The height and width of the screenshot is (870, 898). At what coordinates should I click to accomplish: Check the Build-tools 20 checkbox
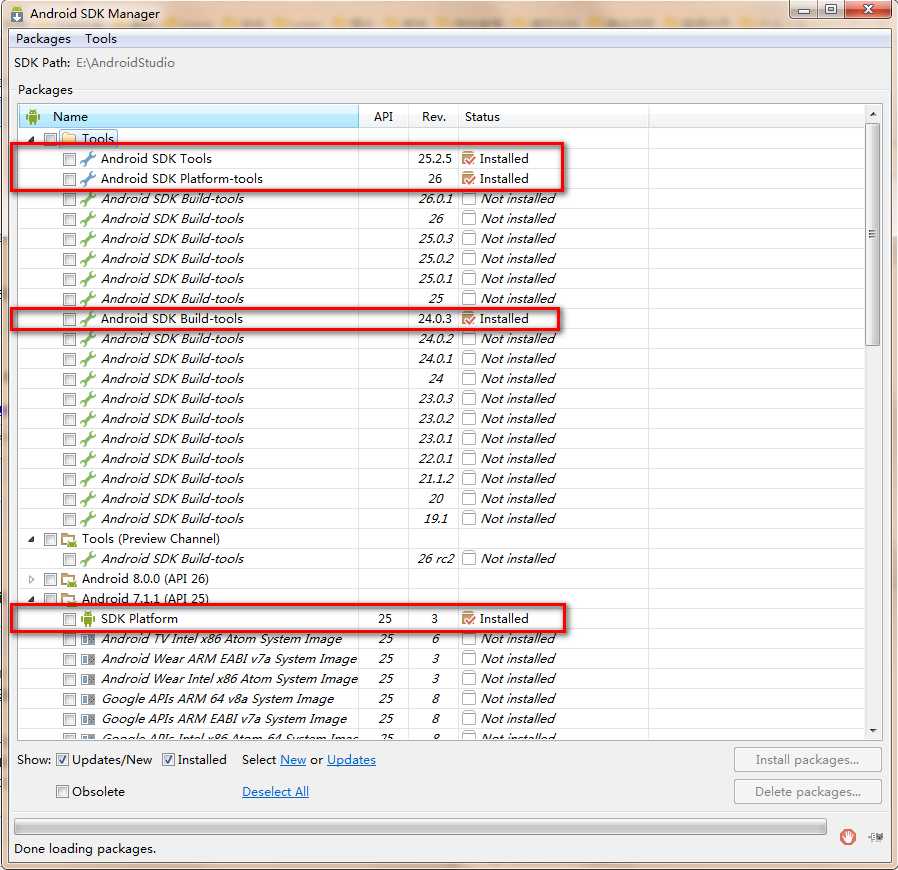[69, 499]
